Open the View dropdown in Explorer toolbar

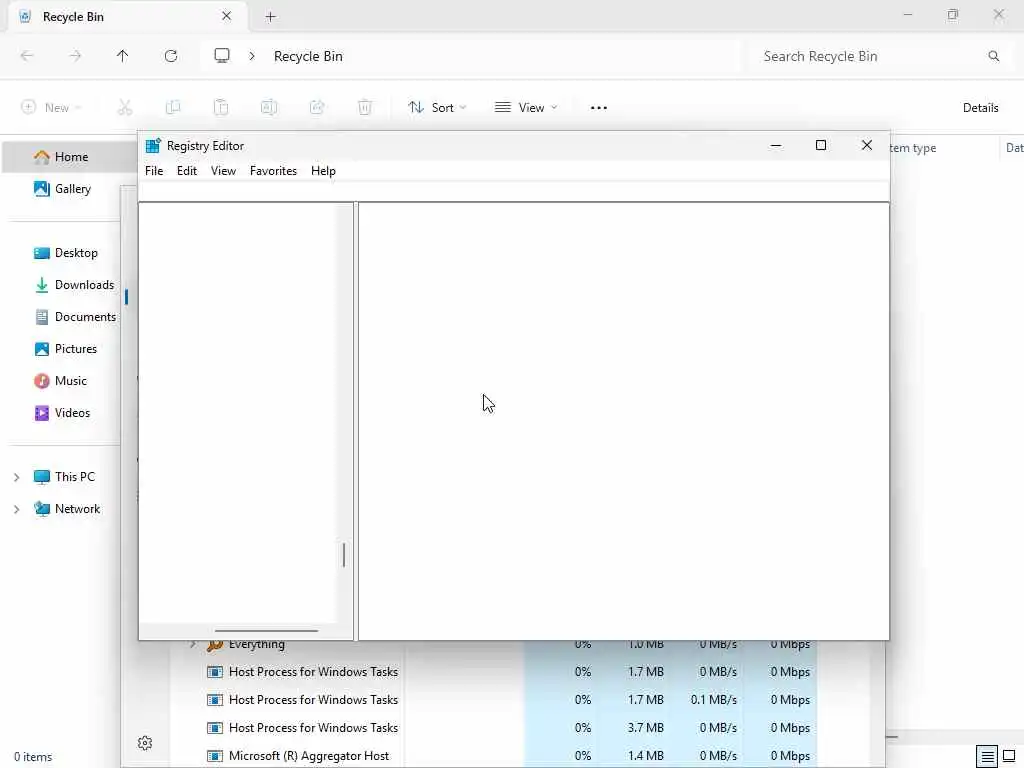(526, 108)
